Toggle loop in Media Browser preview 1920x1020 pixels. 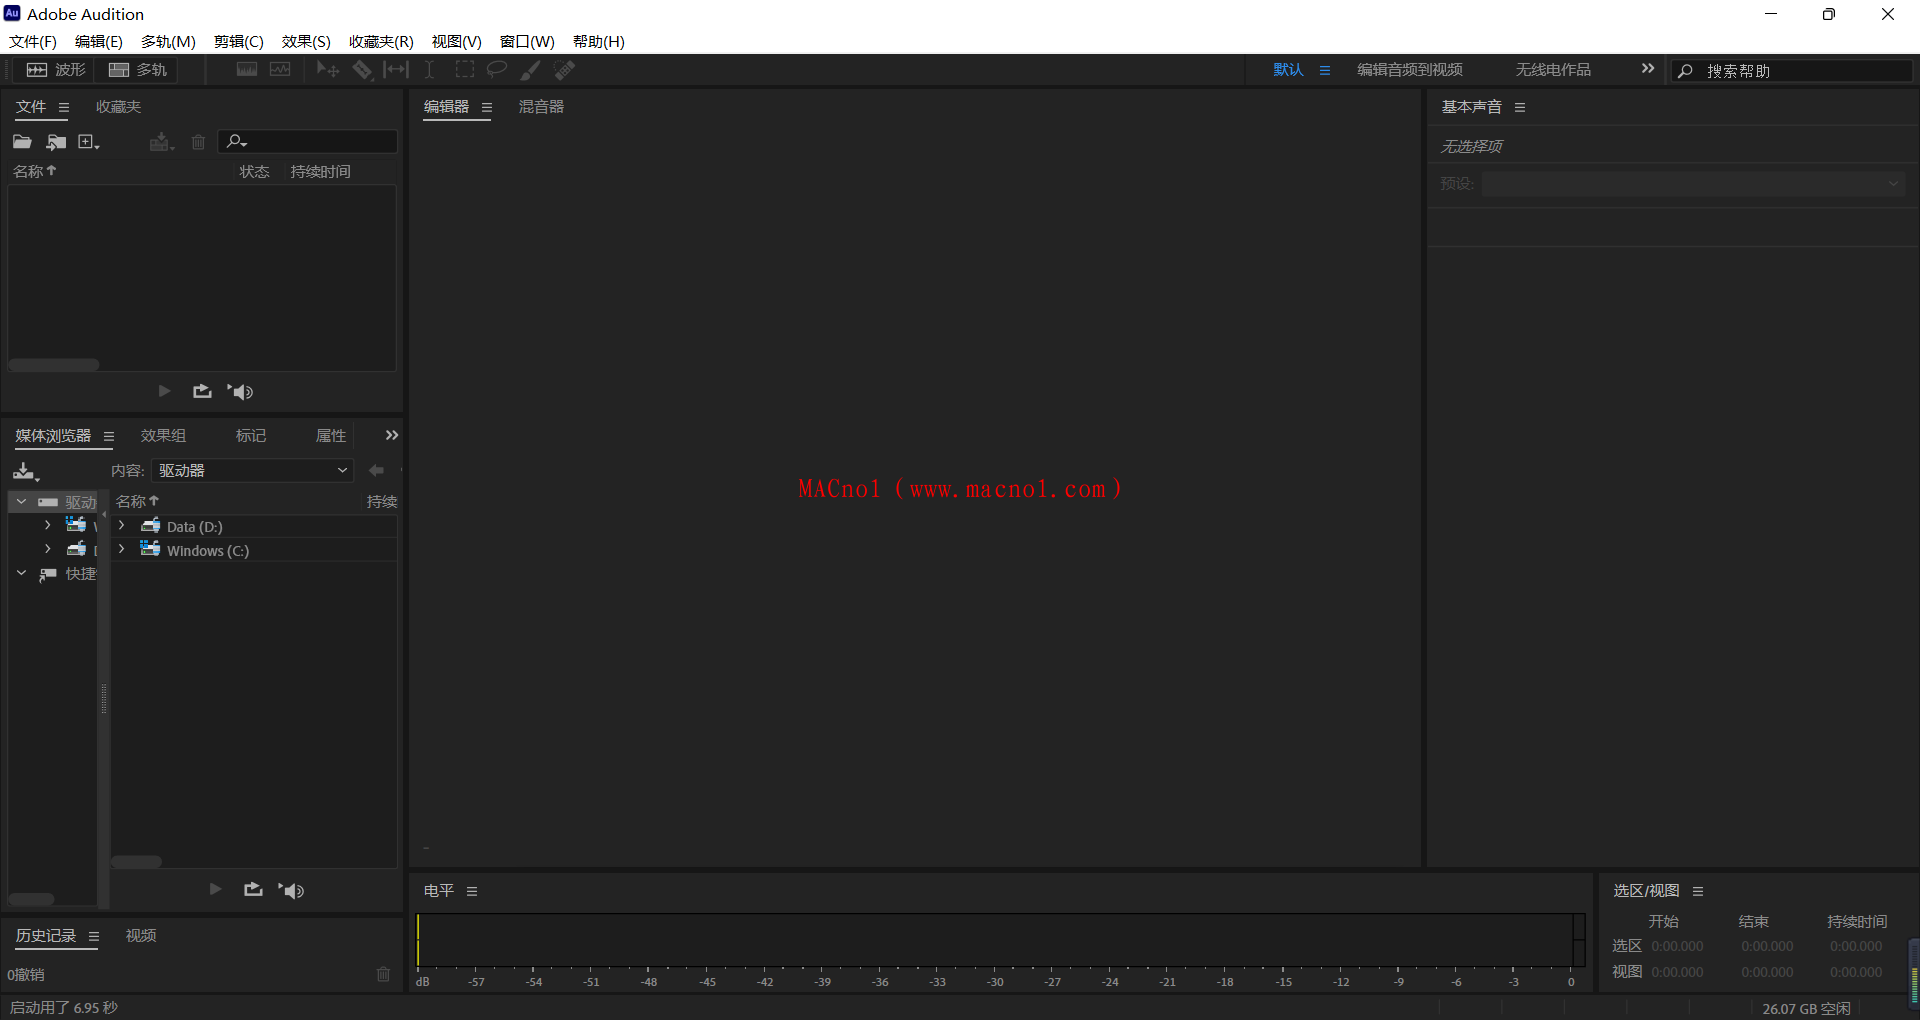tap(253, 889)
